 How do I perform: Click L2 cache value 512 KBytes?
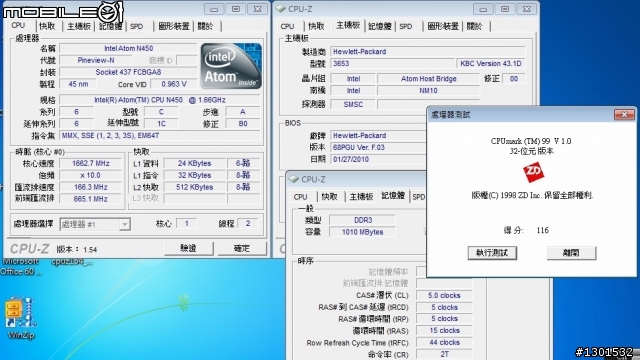[195, 187]
